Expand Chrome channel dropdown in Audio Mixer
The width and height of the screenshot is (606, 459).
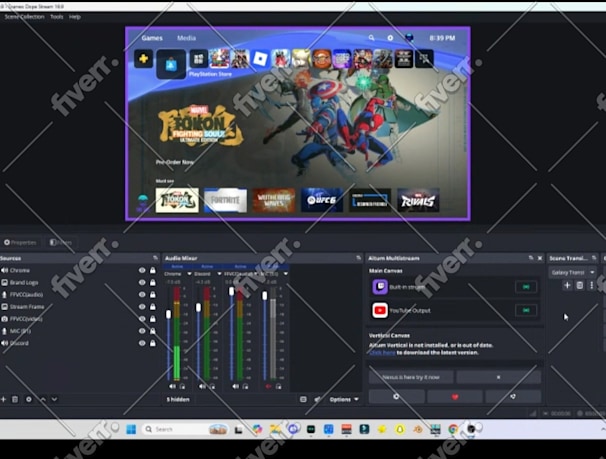pyautogui.click(x=189, y=274)
